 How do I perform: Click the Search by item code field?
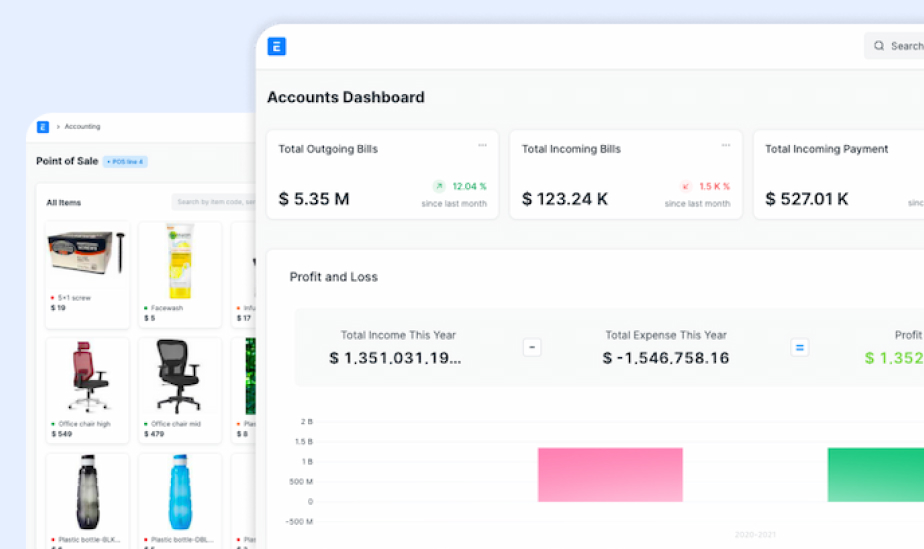click(x=213, y=202)
